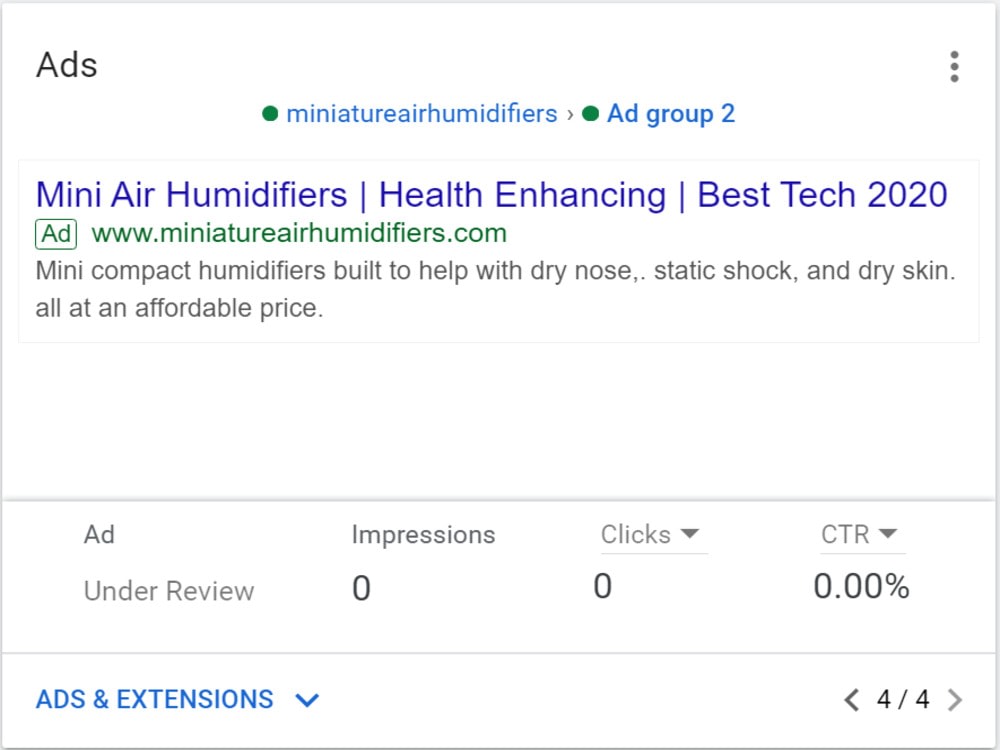
Task: Click the 0.00% CTR value
Action: pyautogui.click(x=862, y=586)
